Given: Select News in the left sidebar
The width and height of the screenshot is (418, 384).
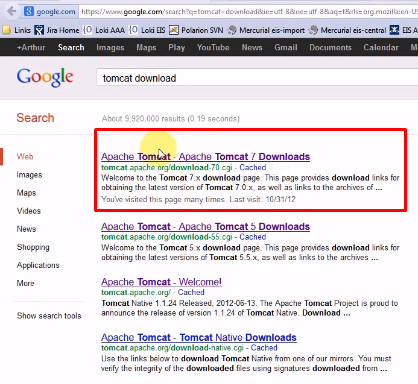Looking at the screenshot, I should click(26, 229).
